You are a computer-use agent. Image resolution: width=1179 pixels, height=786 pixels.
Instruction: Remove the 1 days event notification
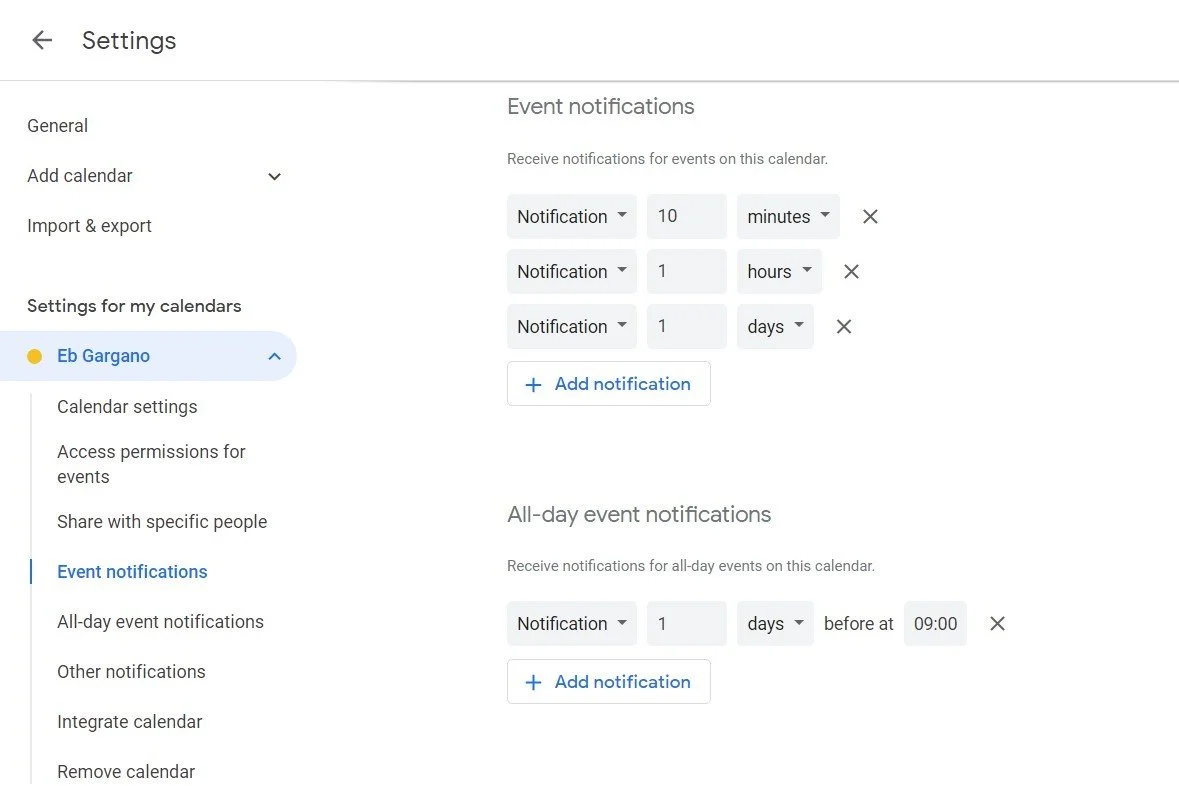pos(843,327)
